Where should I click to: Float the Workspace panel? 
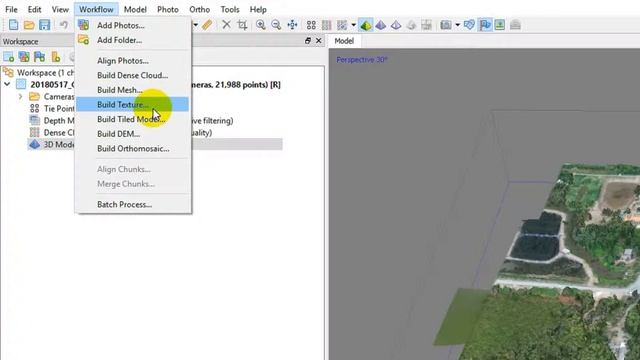pyautogui.click(x=308, y=40)
